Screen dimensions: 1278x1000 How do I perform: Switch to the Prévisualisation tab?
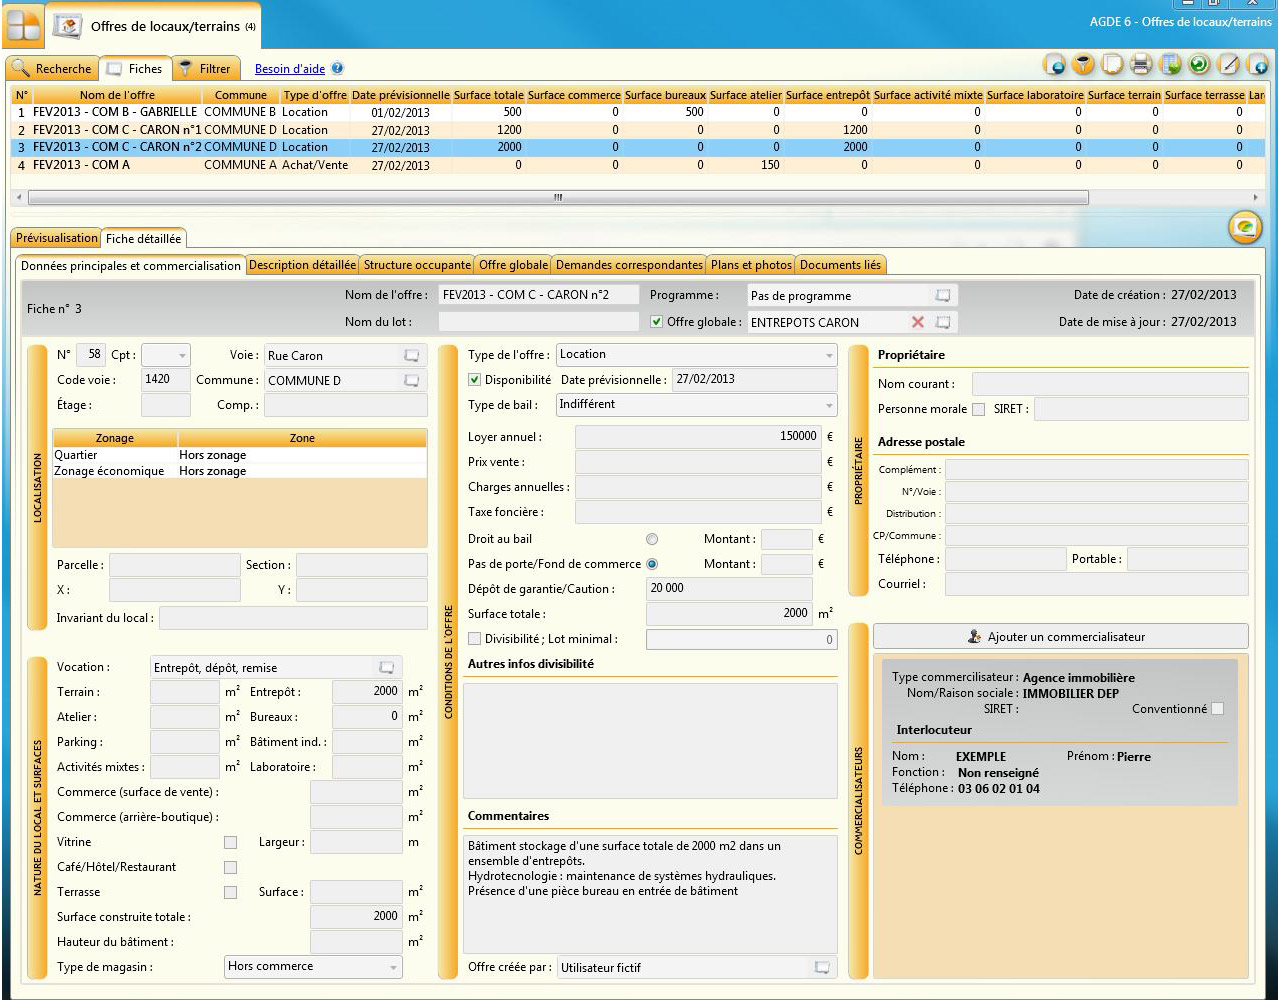point(57,238)
